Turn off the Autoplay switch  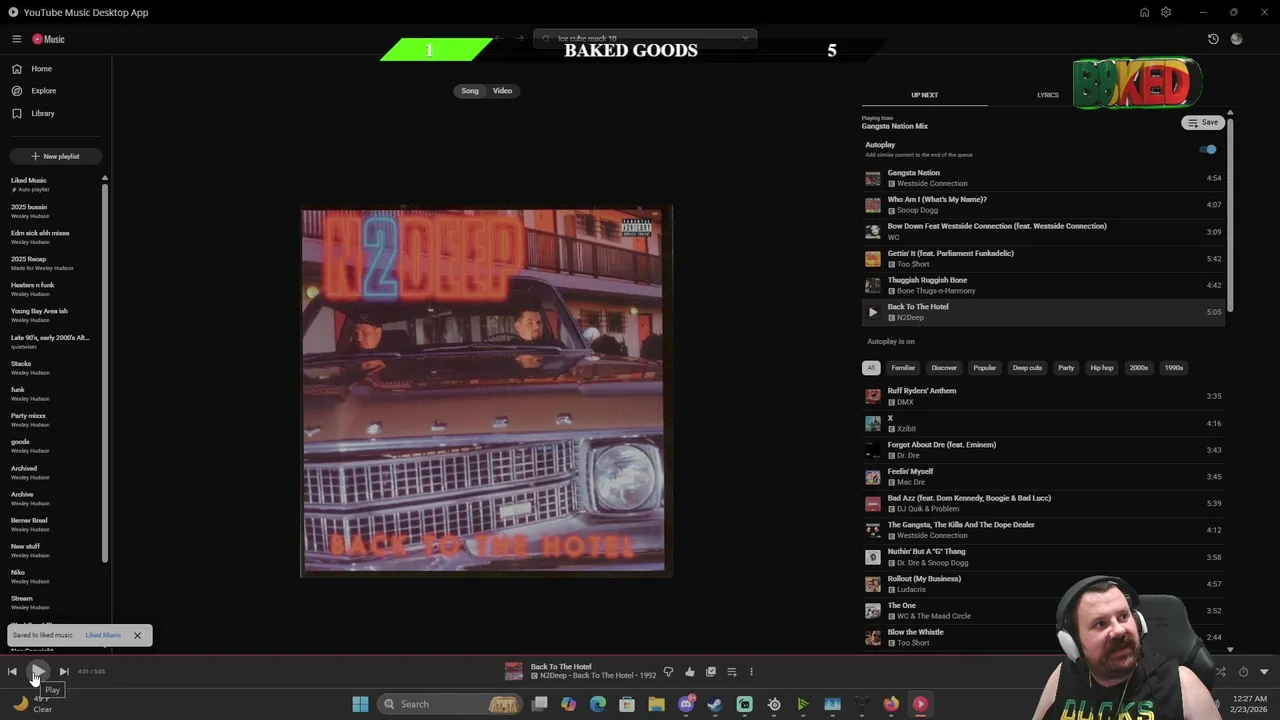pos(1208,149)
